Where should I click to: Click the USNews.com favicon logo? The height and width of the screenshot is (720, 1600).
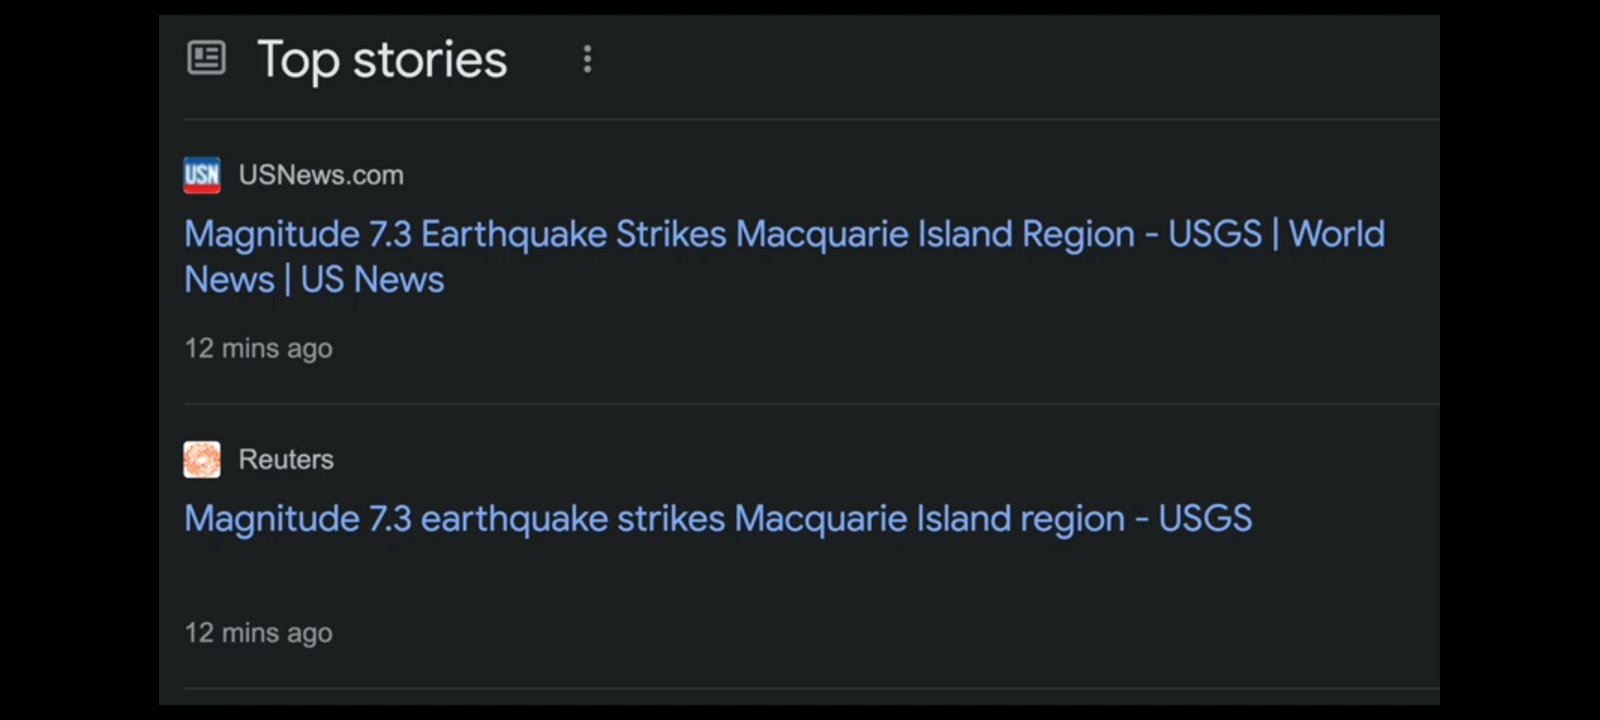coord(202,175)
